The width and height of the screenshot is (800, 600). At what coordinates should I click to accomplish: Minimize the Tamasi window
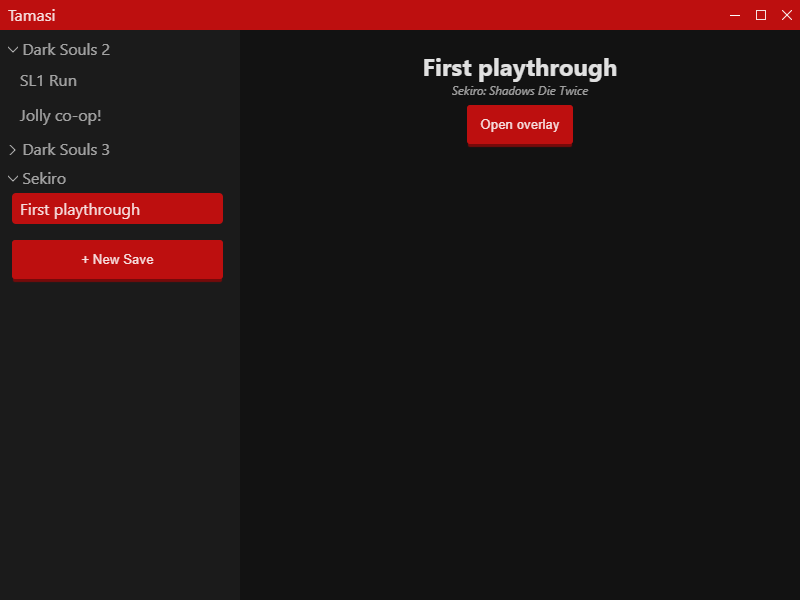pyautogui.click(x=735, y=15)
